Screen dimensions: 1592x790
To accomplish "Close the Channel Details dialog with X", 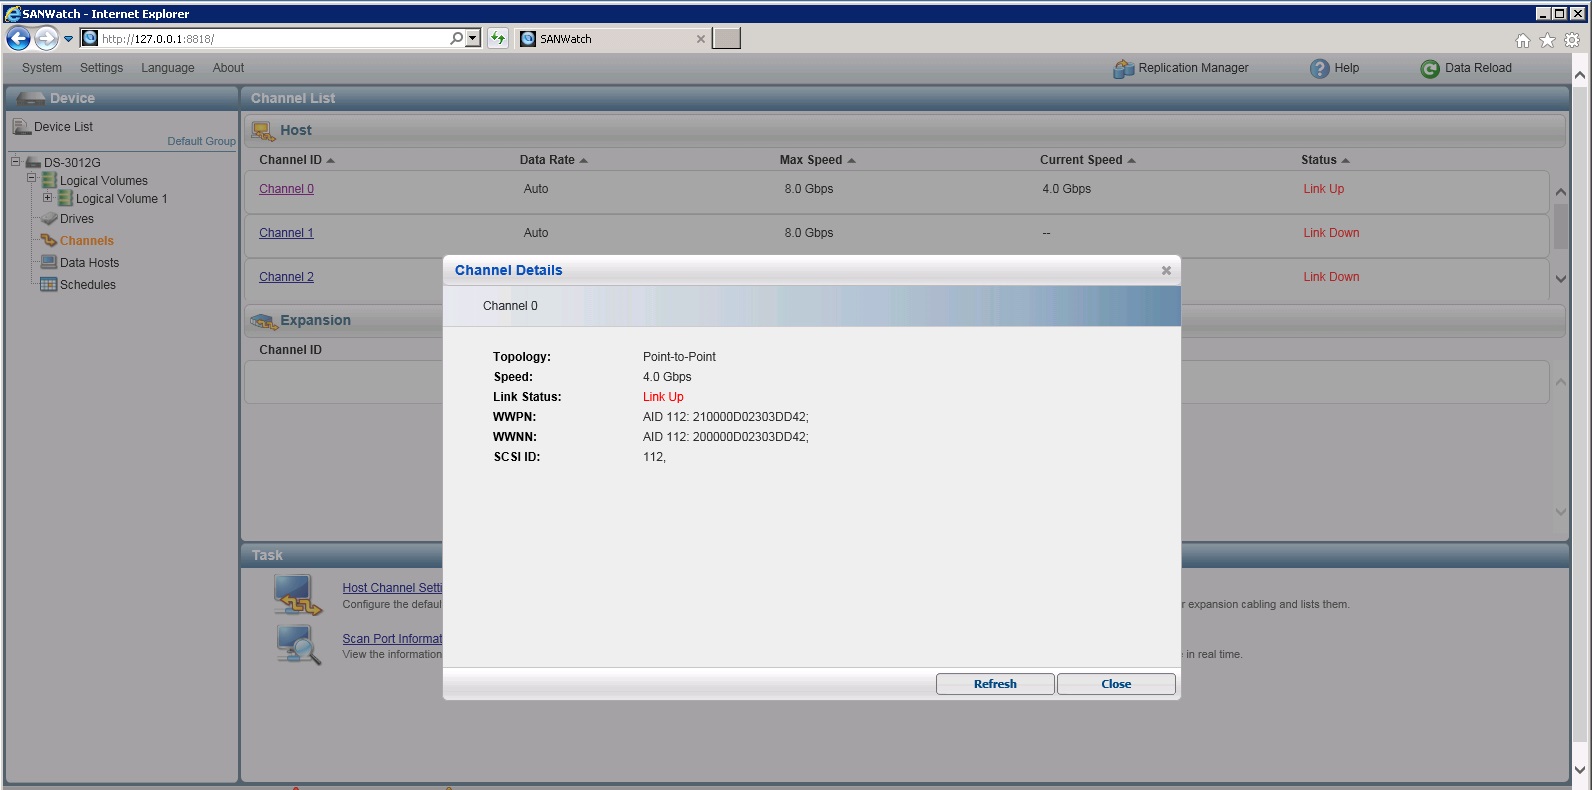I will [1166, 270].
